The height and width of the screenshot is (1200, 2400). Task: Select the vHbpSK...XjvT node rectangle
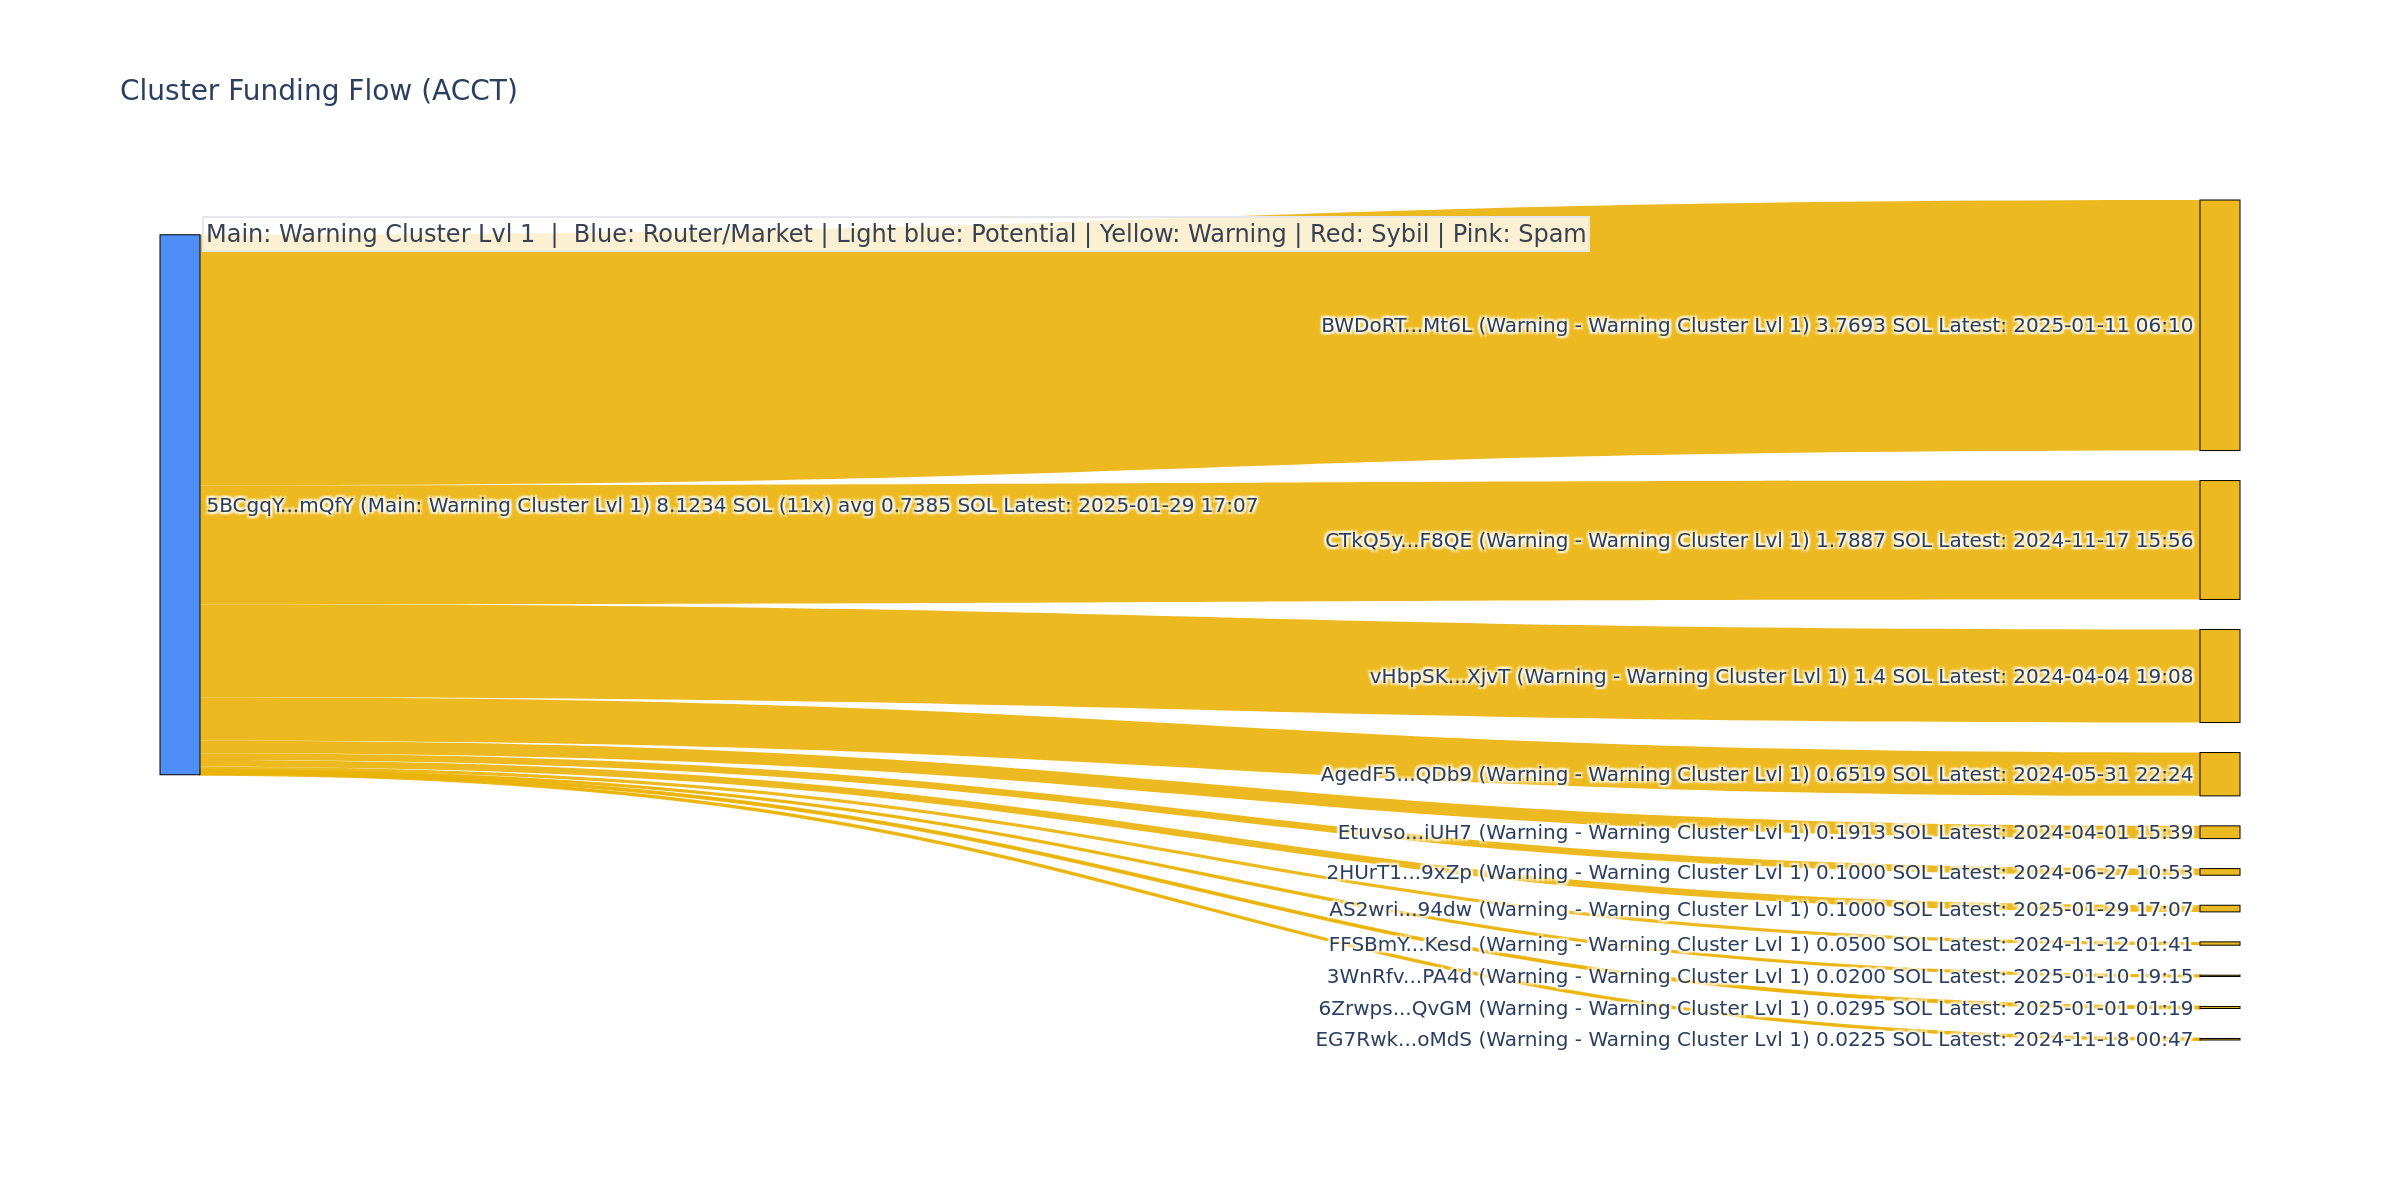point(2219,676)
